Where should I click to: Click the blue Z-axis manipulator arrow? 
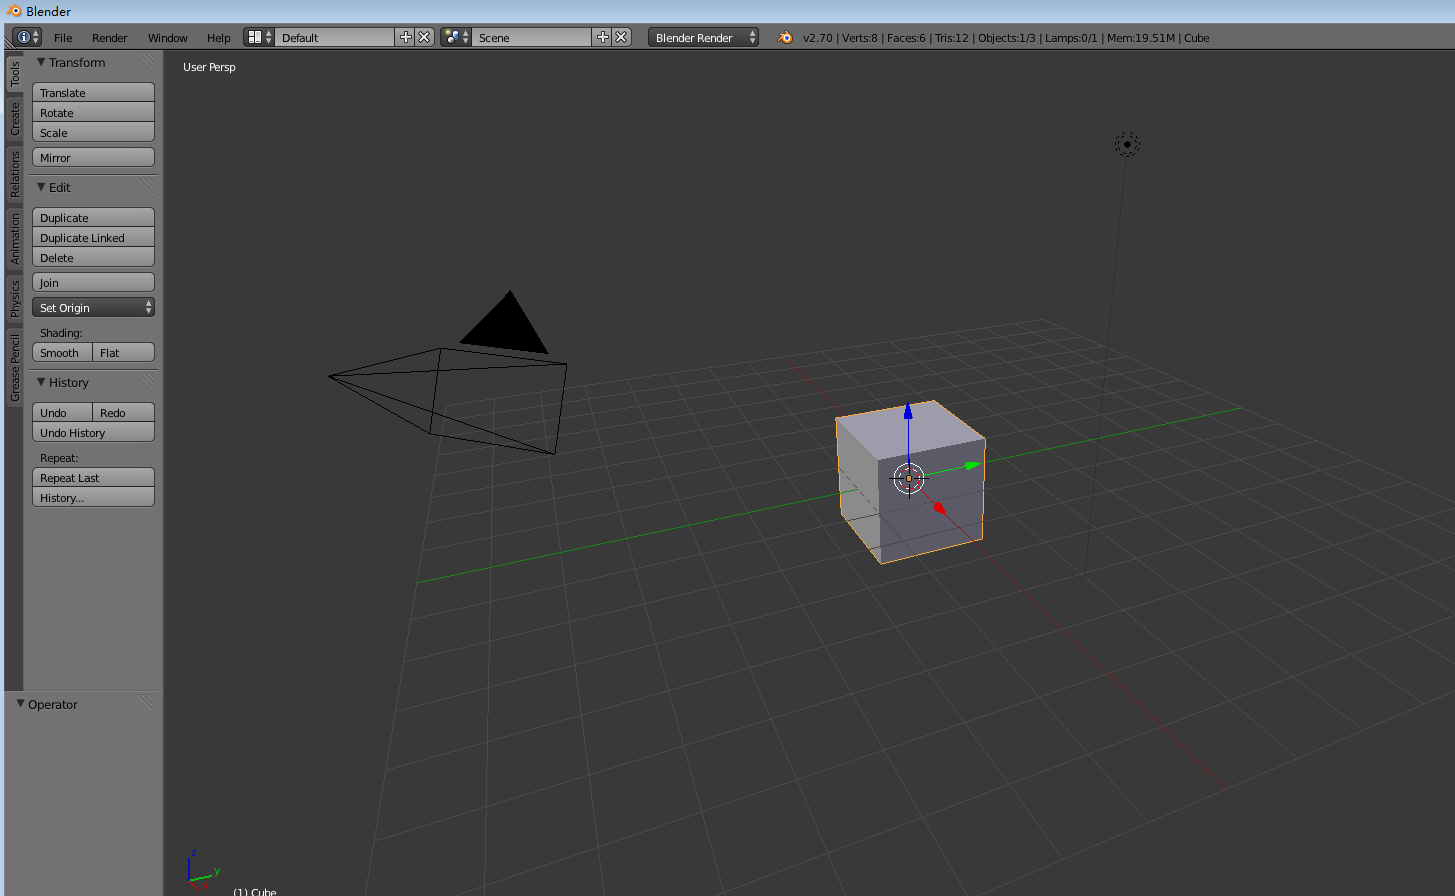[908, 410]
